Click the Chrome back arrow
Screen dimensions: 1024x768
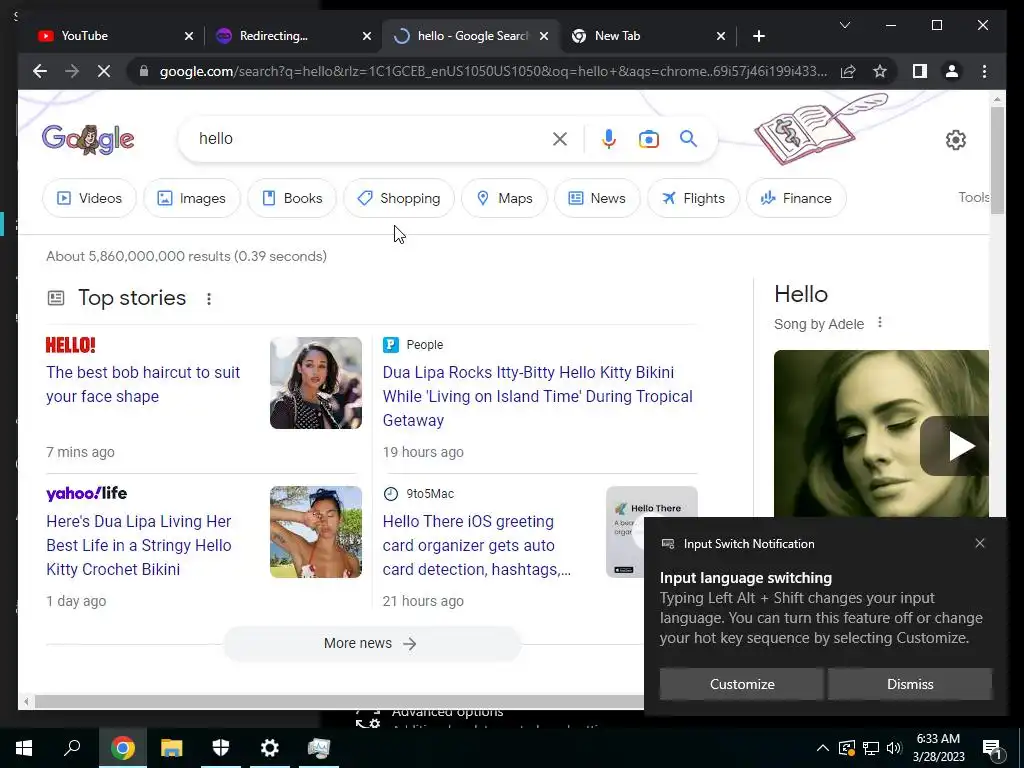point(40,71)
